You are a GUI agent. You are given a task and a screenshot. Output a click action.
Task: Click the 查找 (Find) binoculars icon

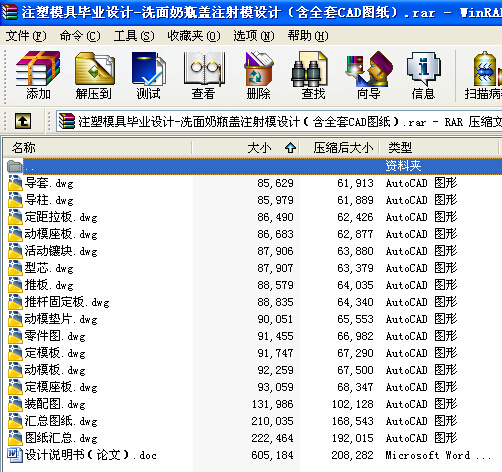click(x=310, y=69)
